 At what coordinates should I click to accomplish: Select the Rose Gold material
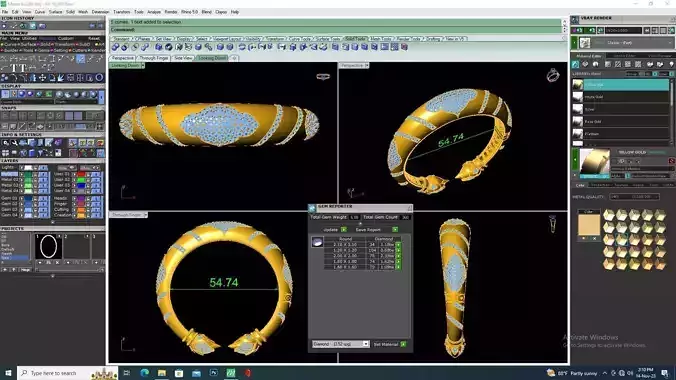click(621, 122)
